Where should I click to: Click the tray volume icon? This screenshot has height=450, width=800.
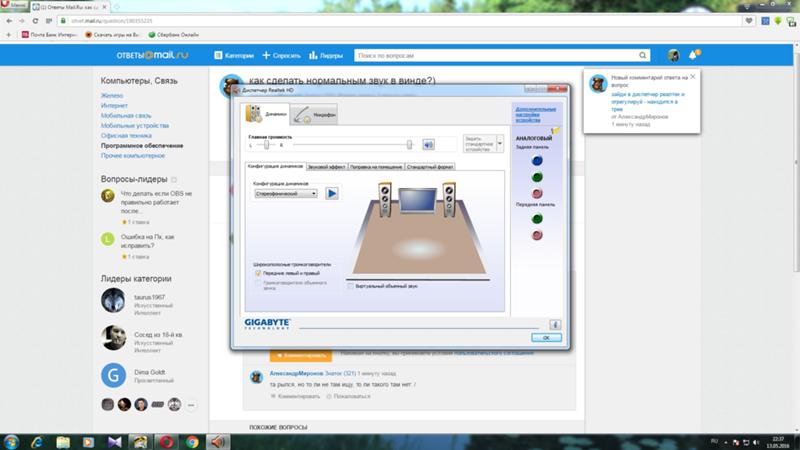756,442
